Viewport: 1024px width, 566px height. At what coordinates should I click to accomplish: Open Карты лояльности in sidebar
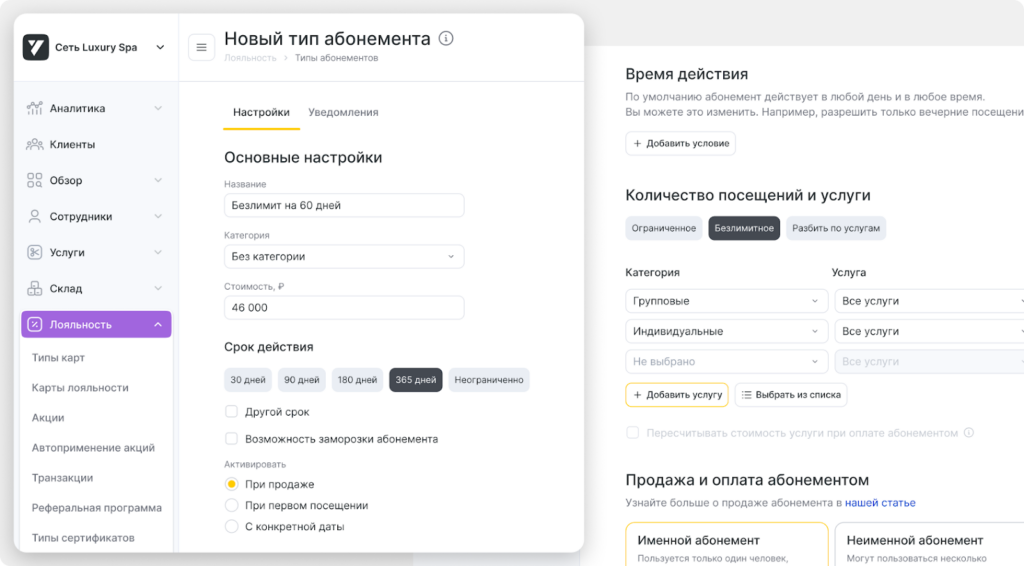point(80,388)
